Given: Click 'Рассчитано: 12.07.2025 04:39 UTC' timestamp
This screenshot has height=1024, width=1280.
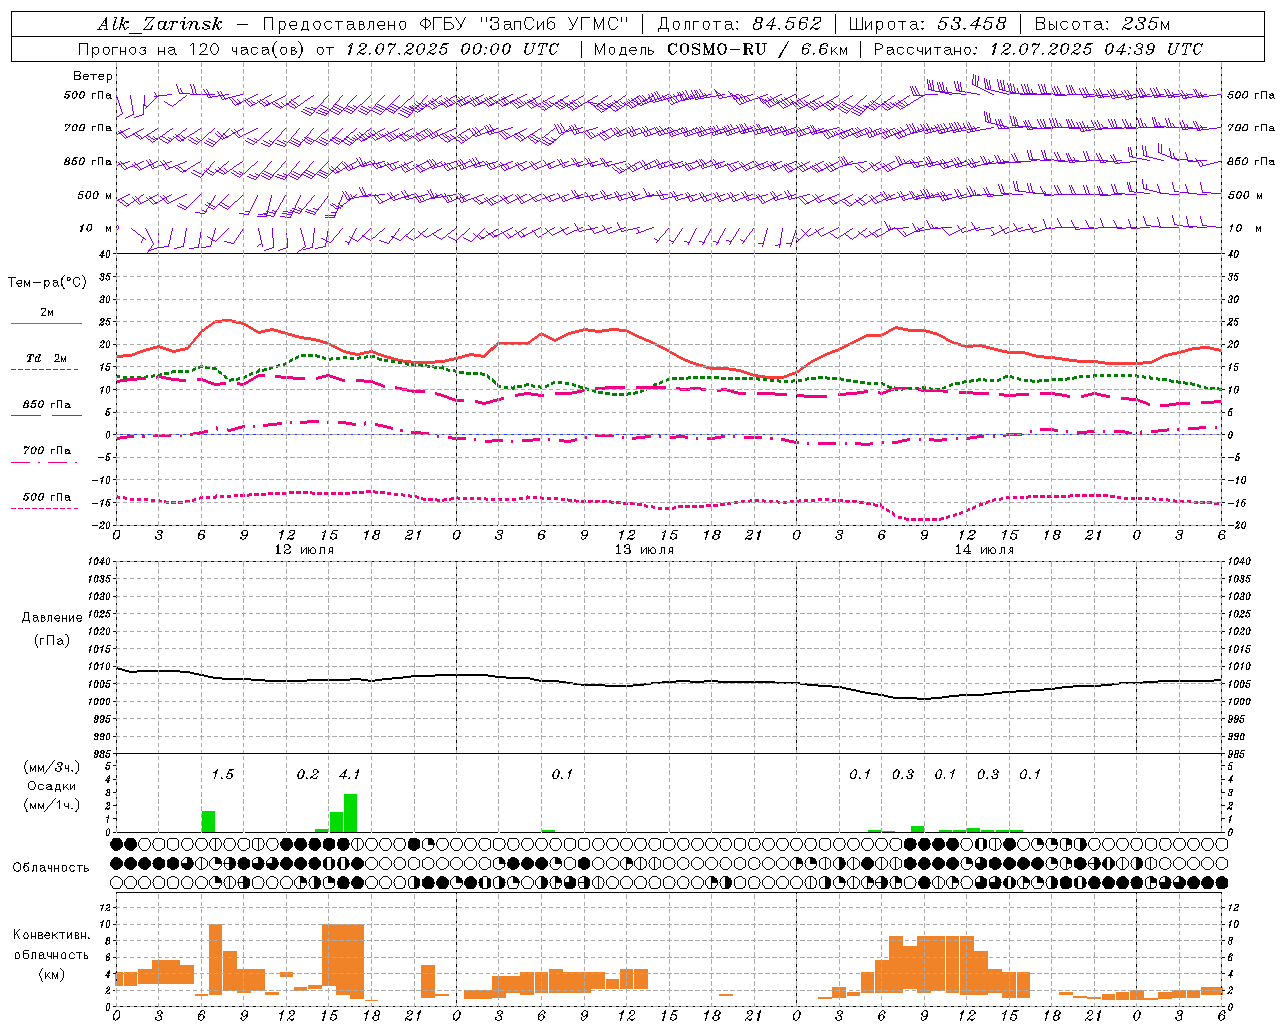Looking at the screenshot, I should coord(1038,49).
